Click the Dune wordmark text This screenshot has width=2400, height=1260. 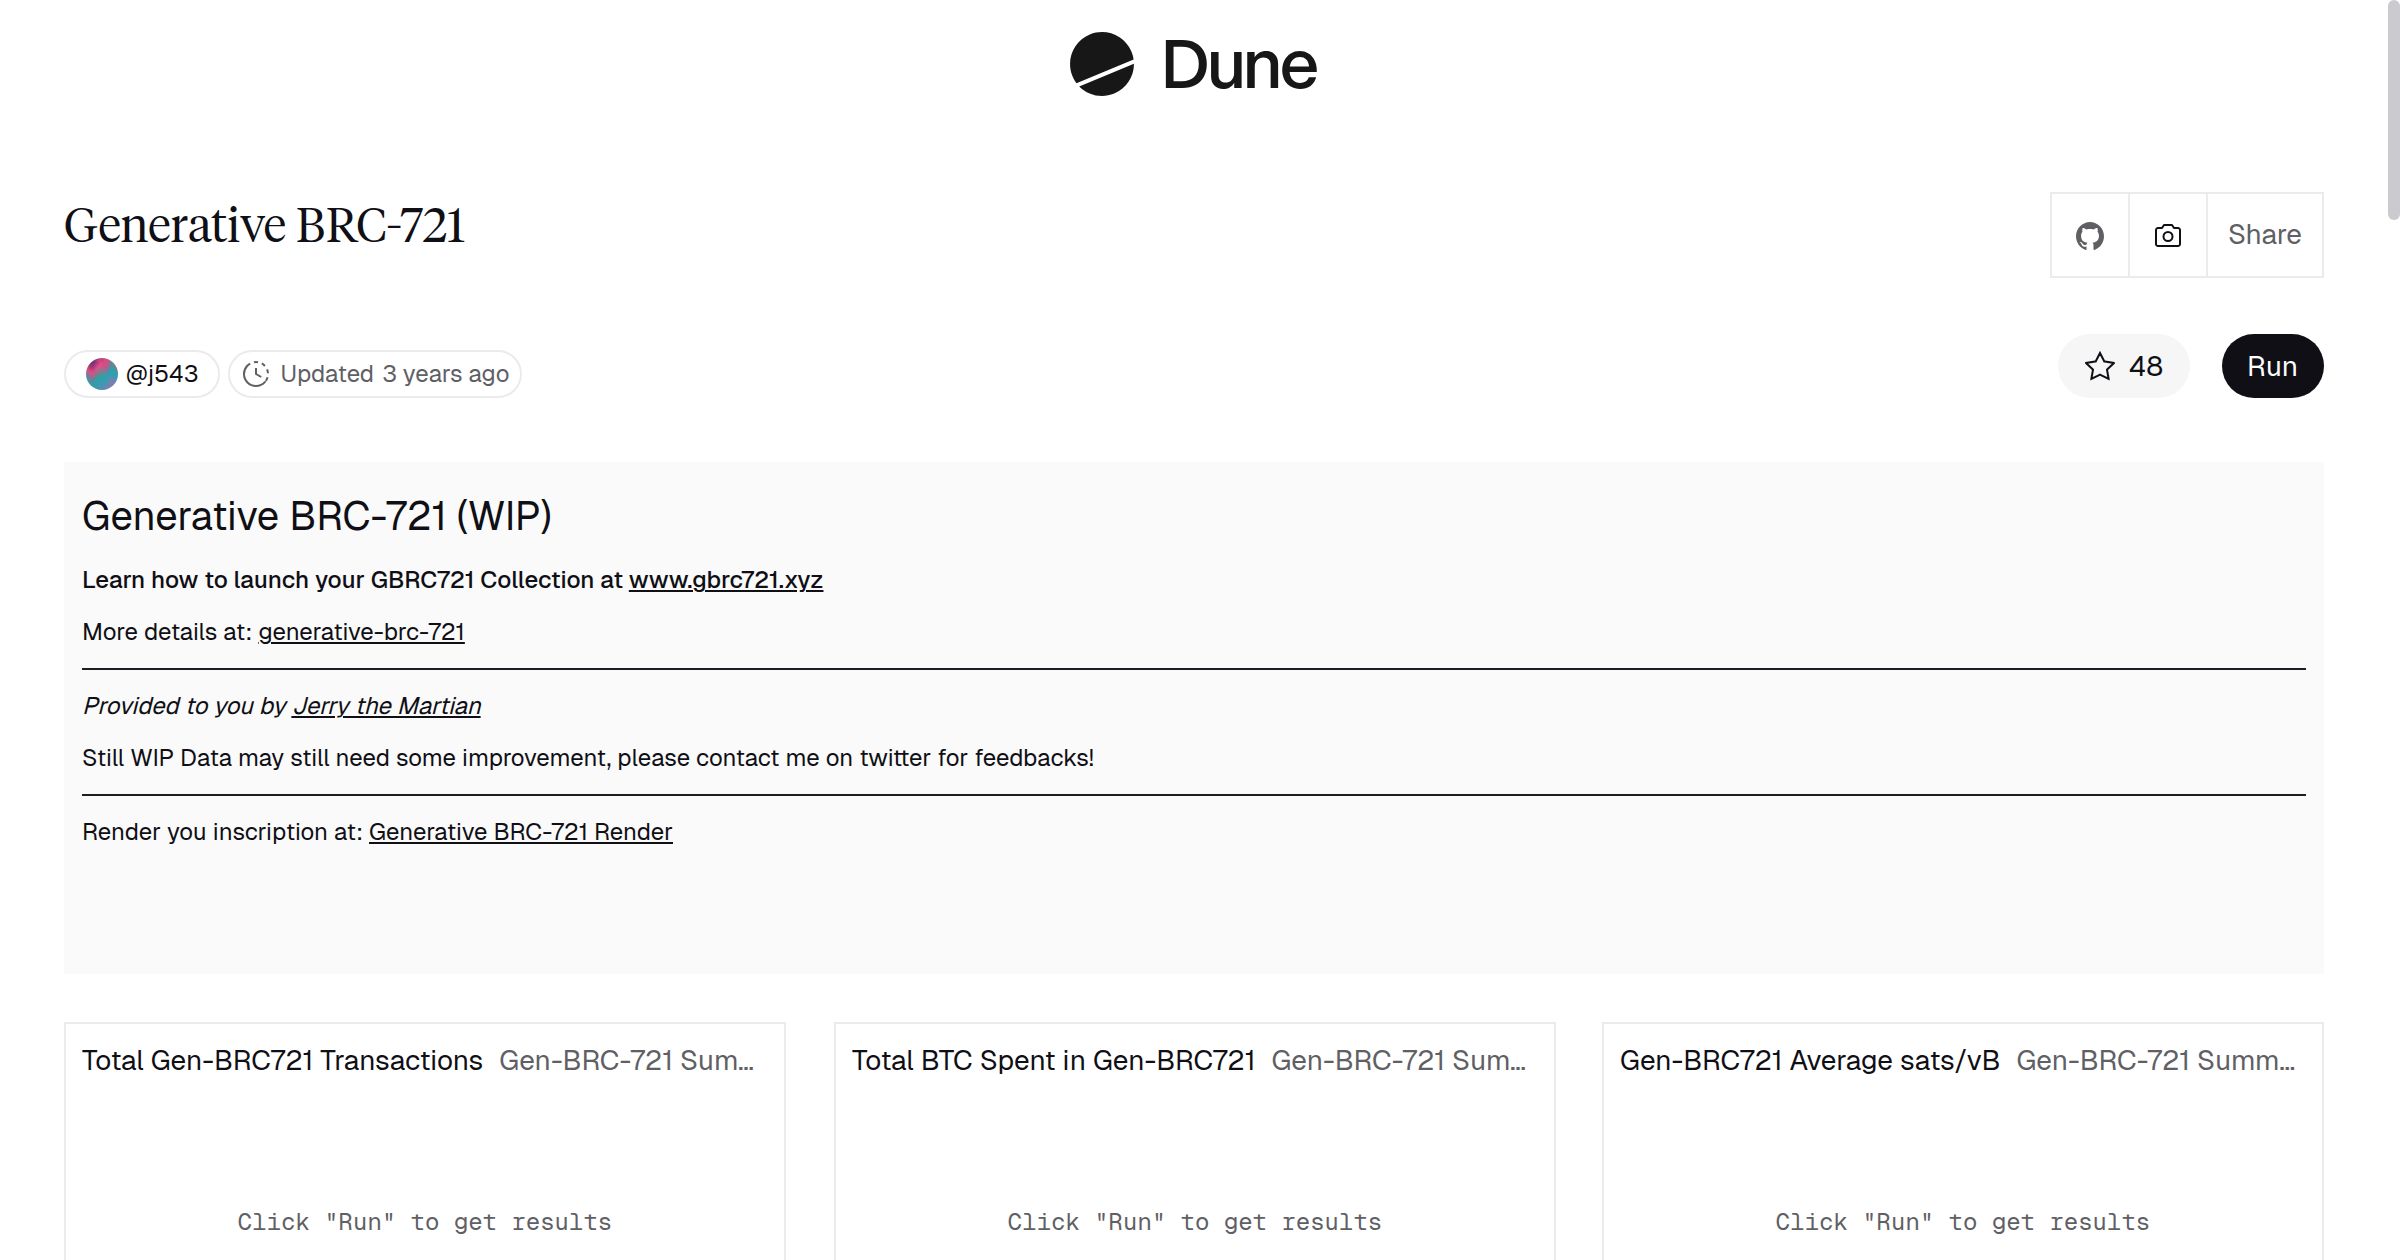pyautogui.click(x=1239, y=66)
